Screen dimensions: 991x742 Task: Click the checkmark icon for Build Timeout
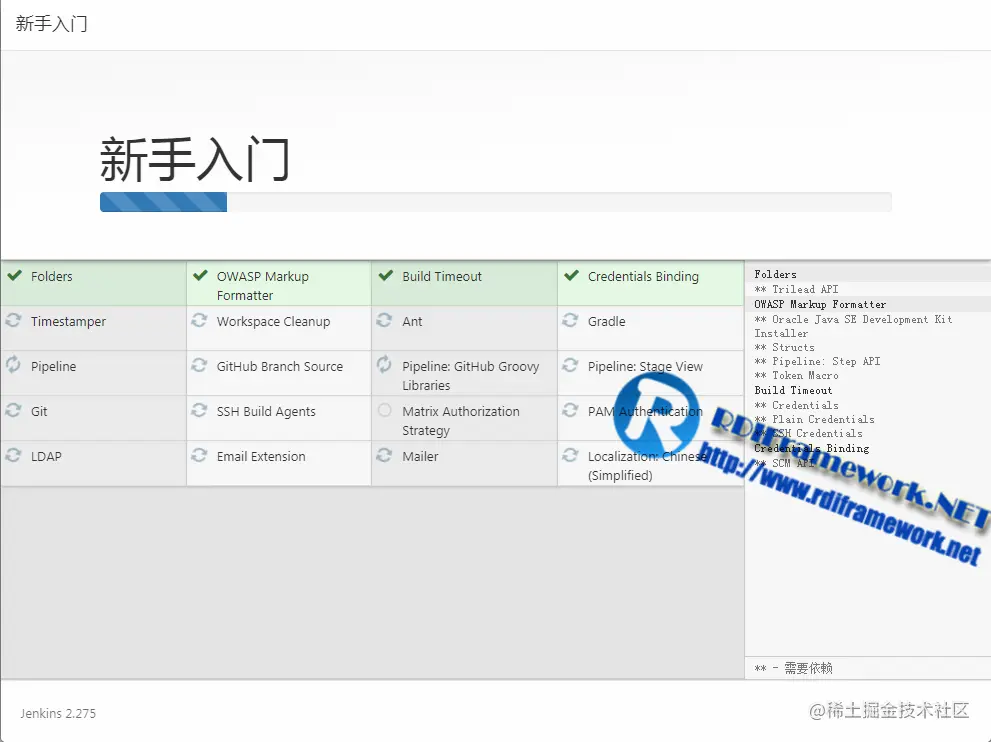click(x=386, y=276)
